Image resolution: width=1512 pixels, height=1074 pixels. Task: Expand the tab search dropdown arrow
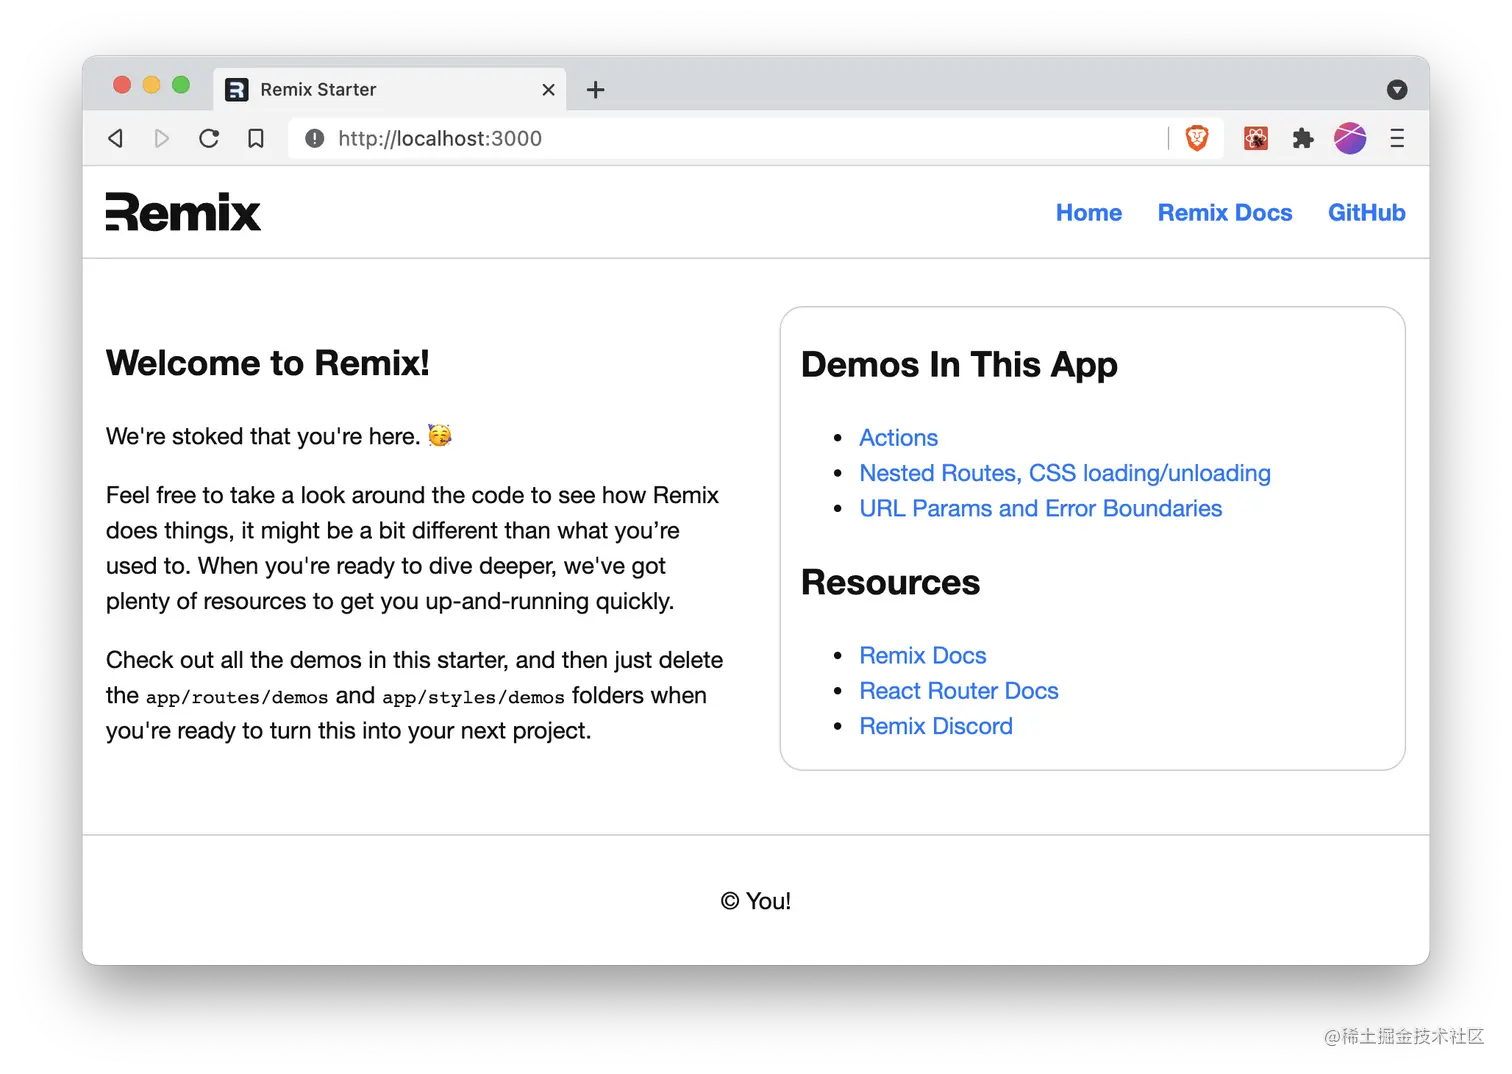click(x=1397, y=90)
